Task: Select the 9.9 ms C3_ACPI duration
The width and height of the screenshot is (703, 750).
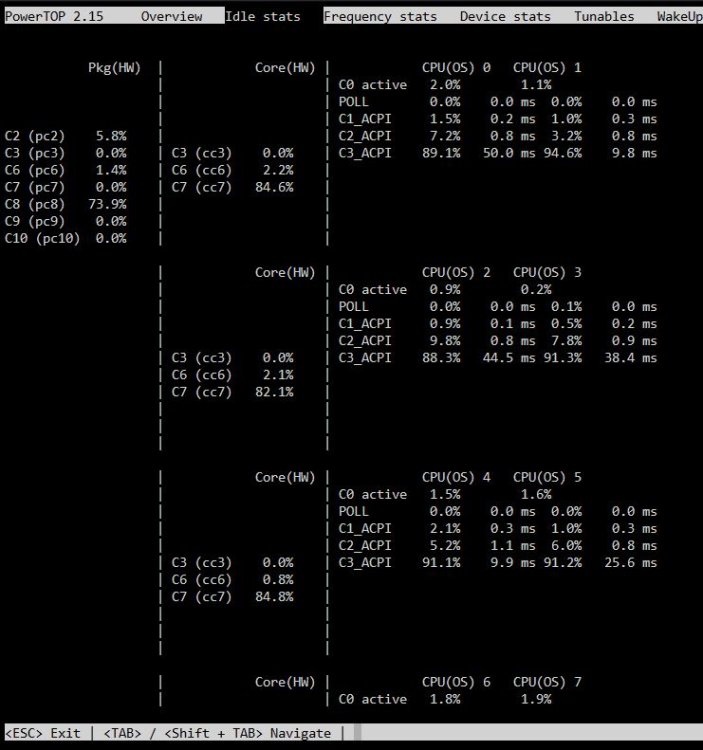Action: [513, 562]
